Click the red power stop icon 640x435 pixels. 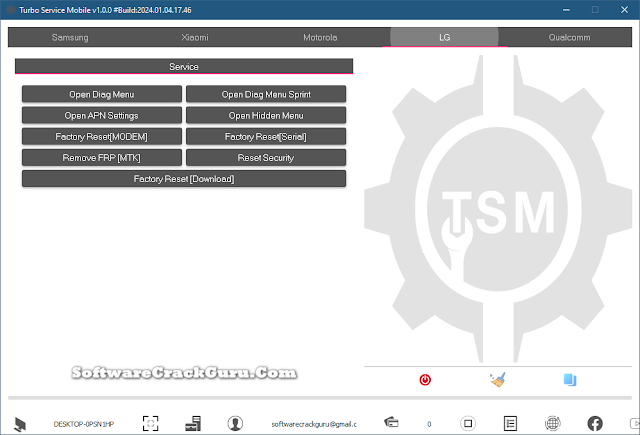click(x=425, y=380)
